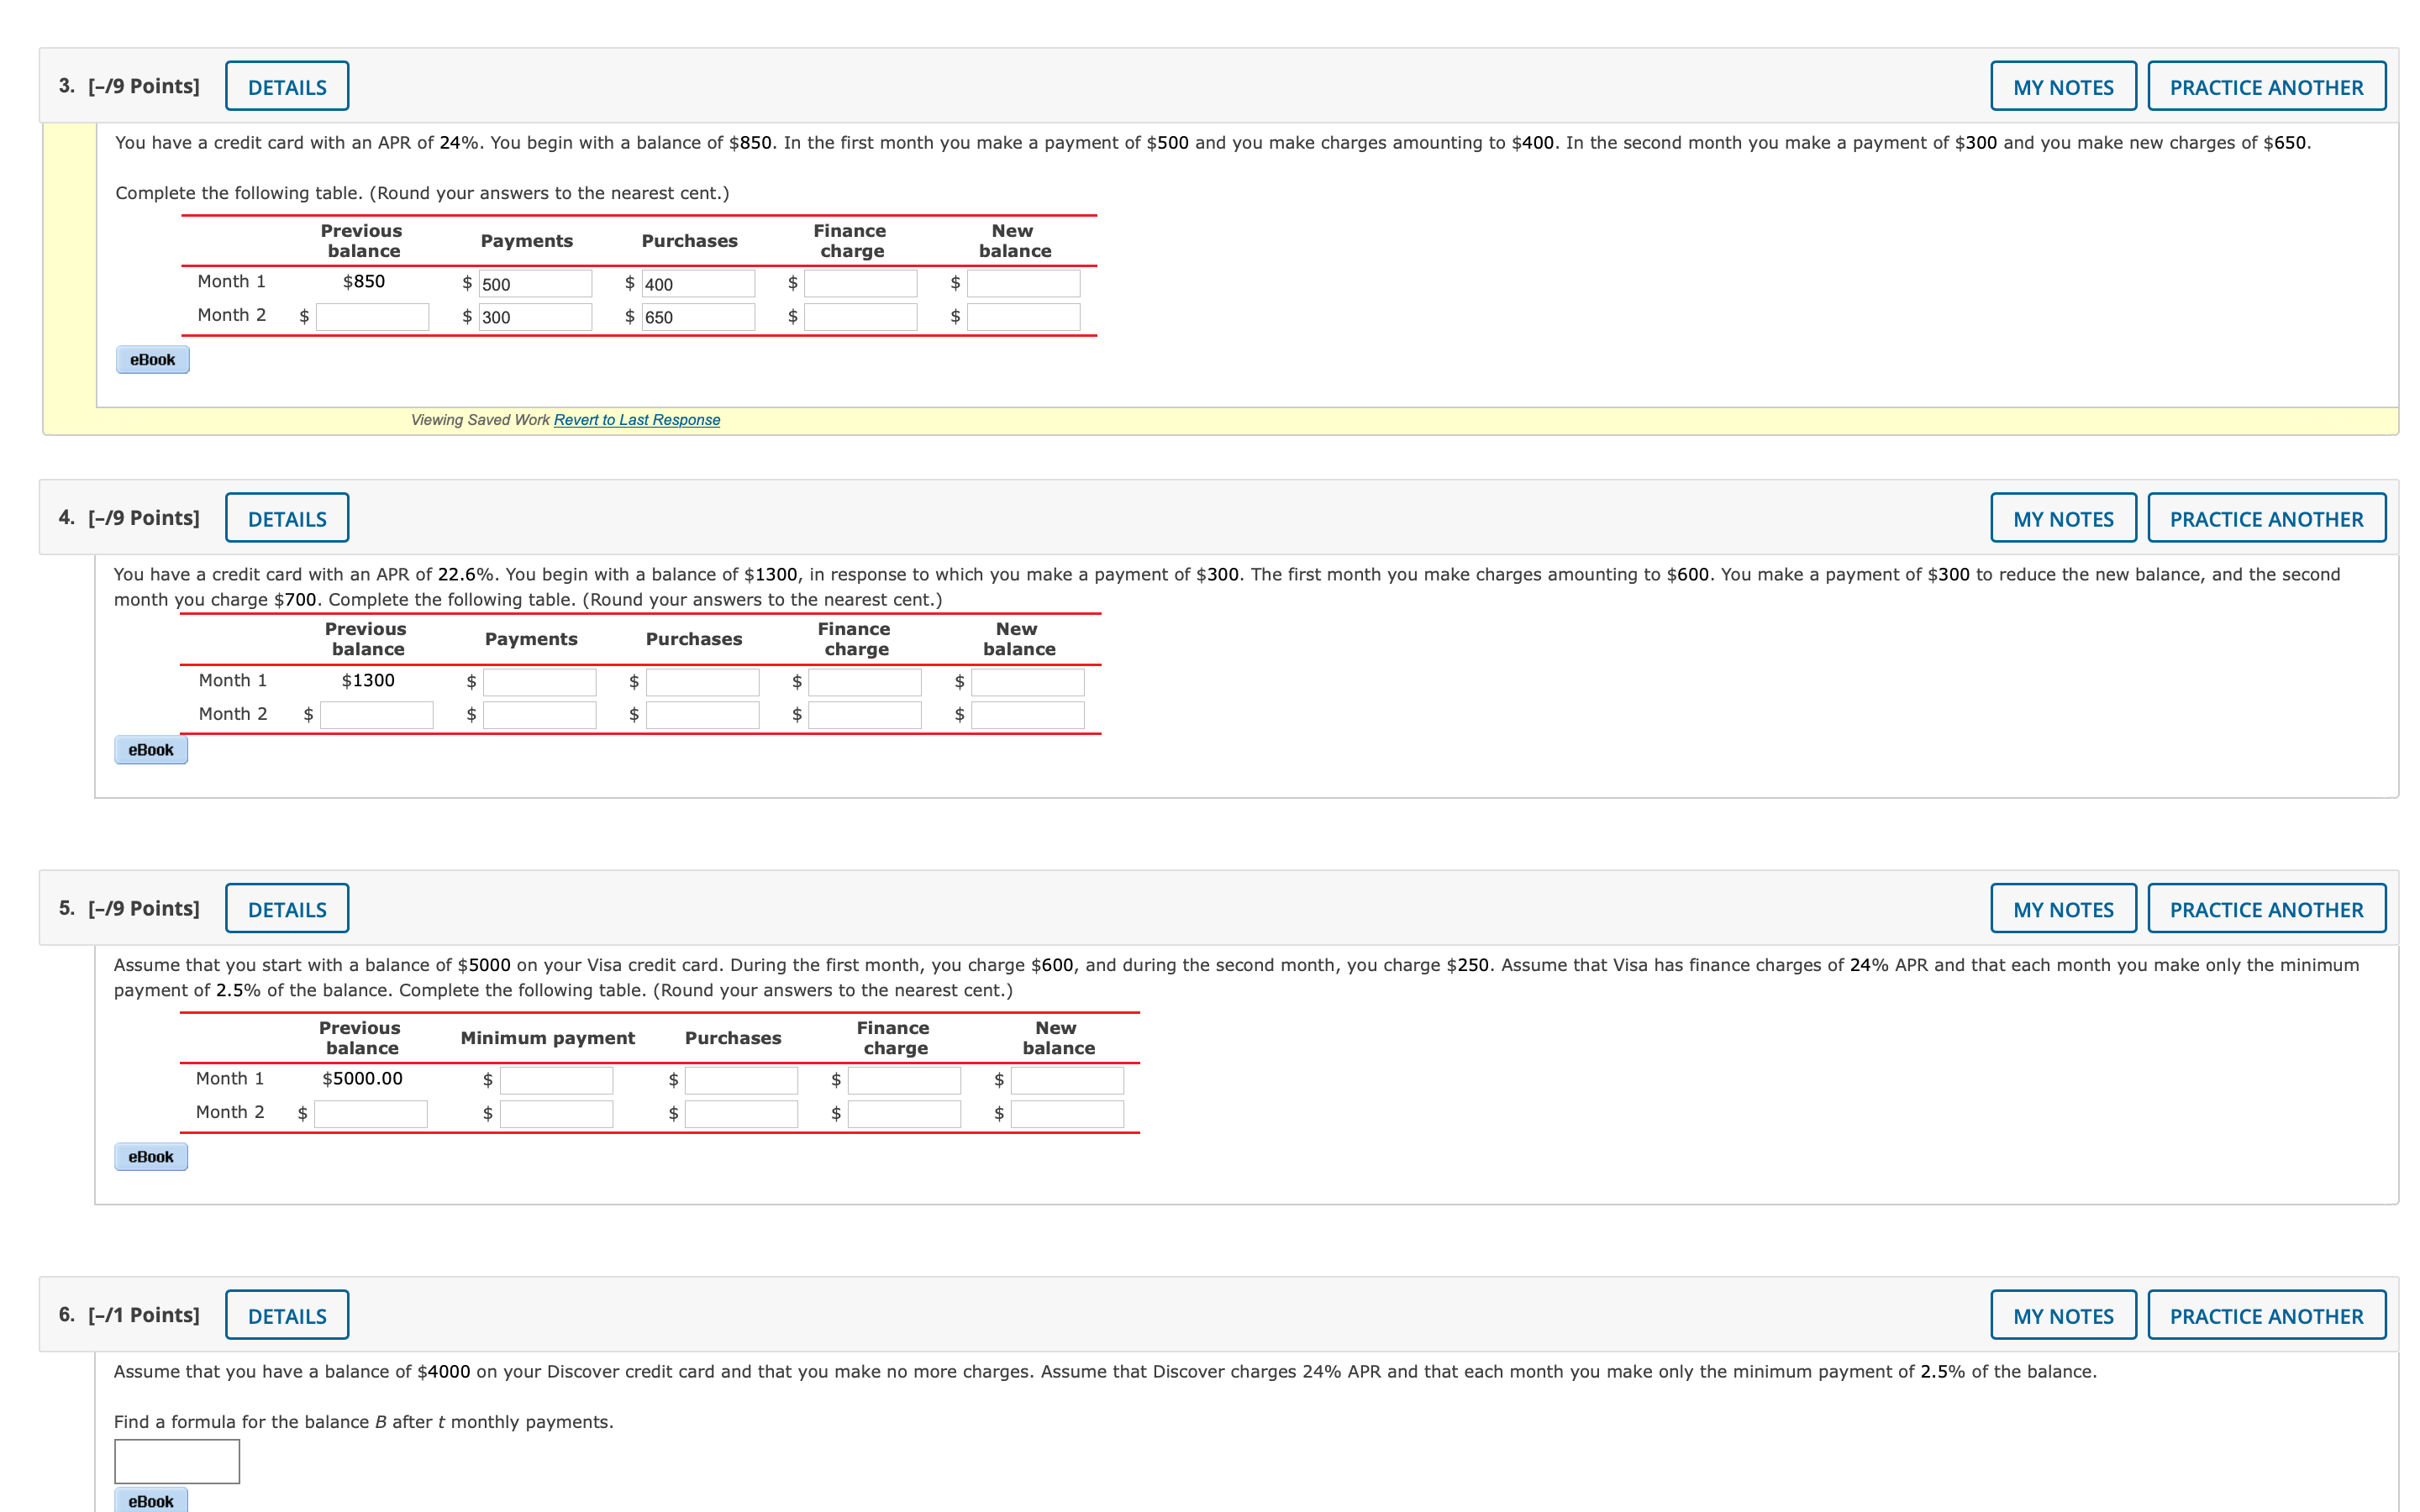The width and height of the screenshot is (2420, 1512).
Task: Click Month 1 minimum payment field, question 5
Action: pyautogui.click(x=556, y=1080)
